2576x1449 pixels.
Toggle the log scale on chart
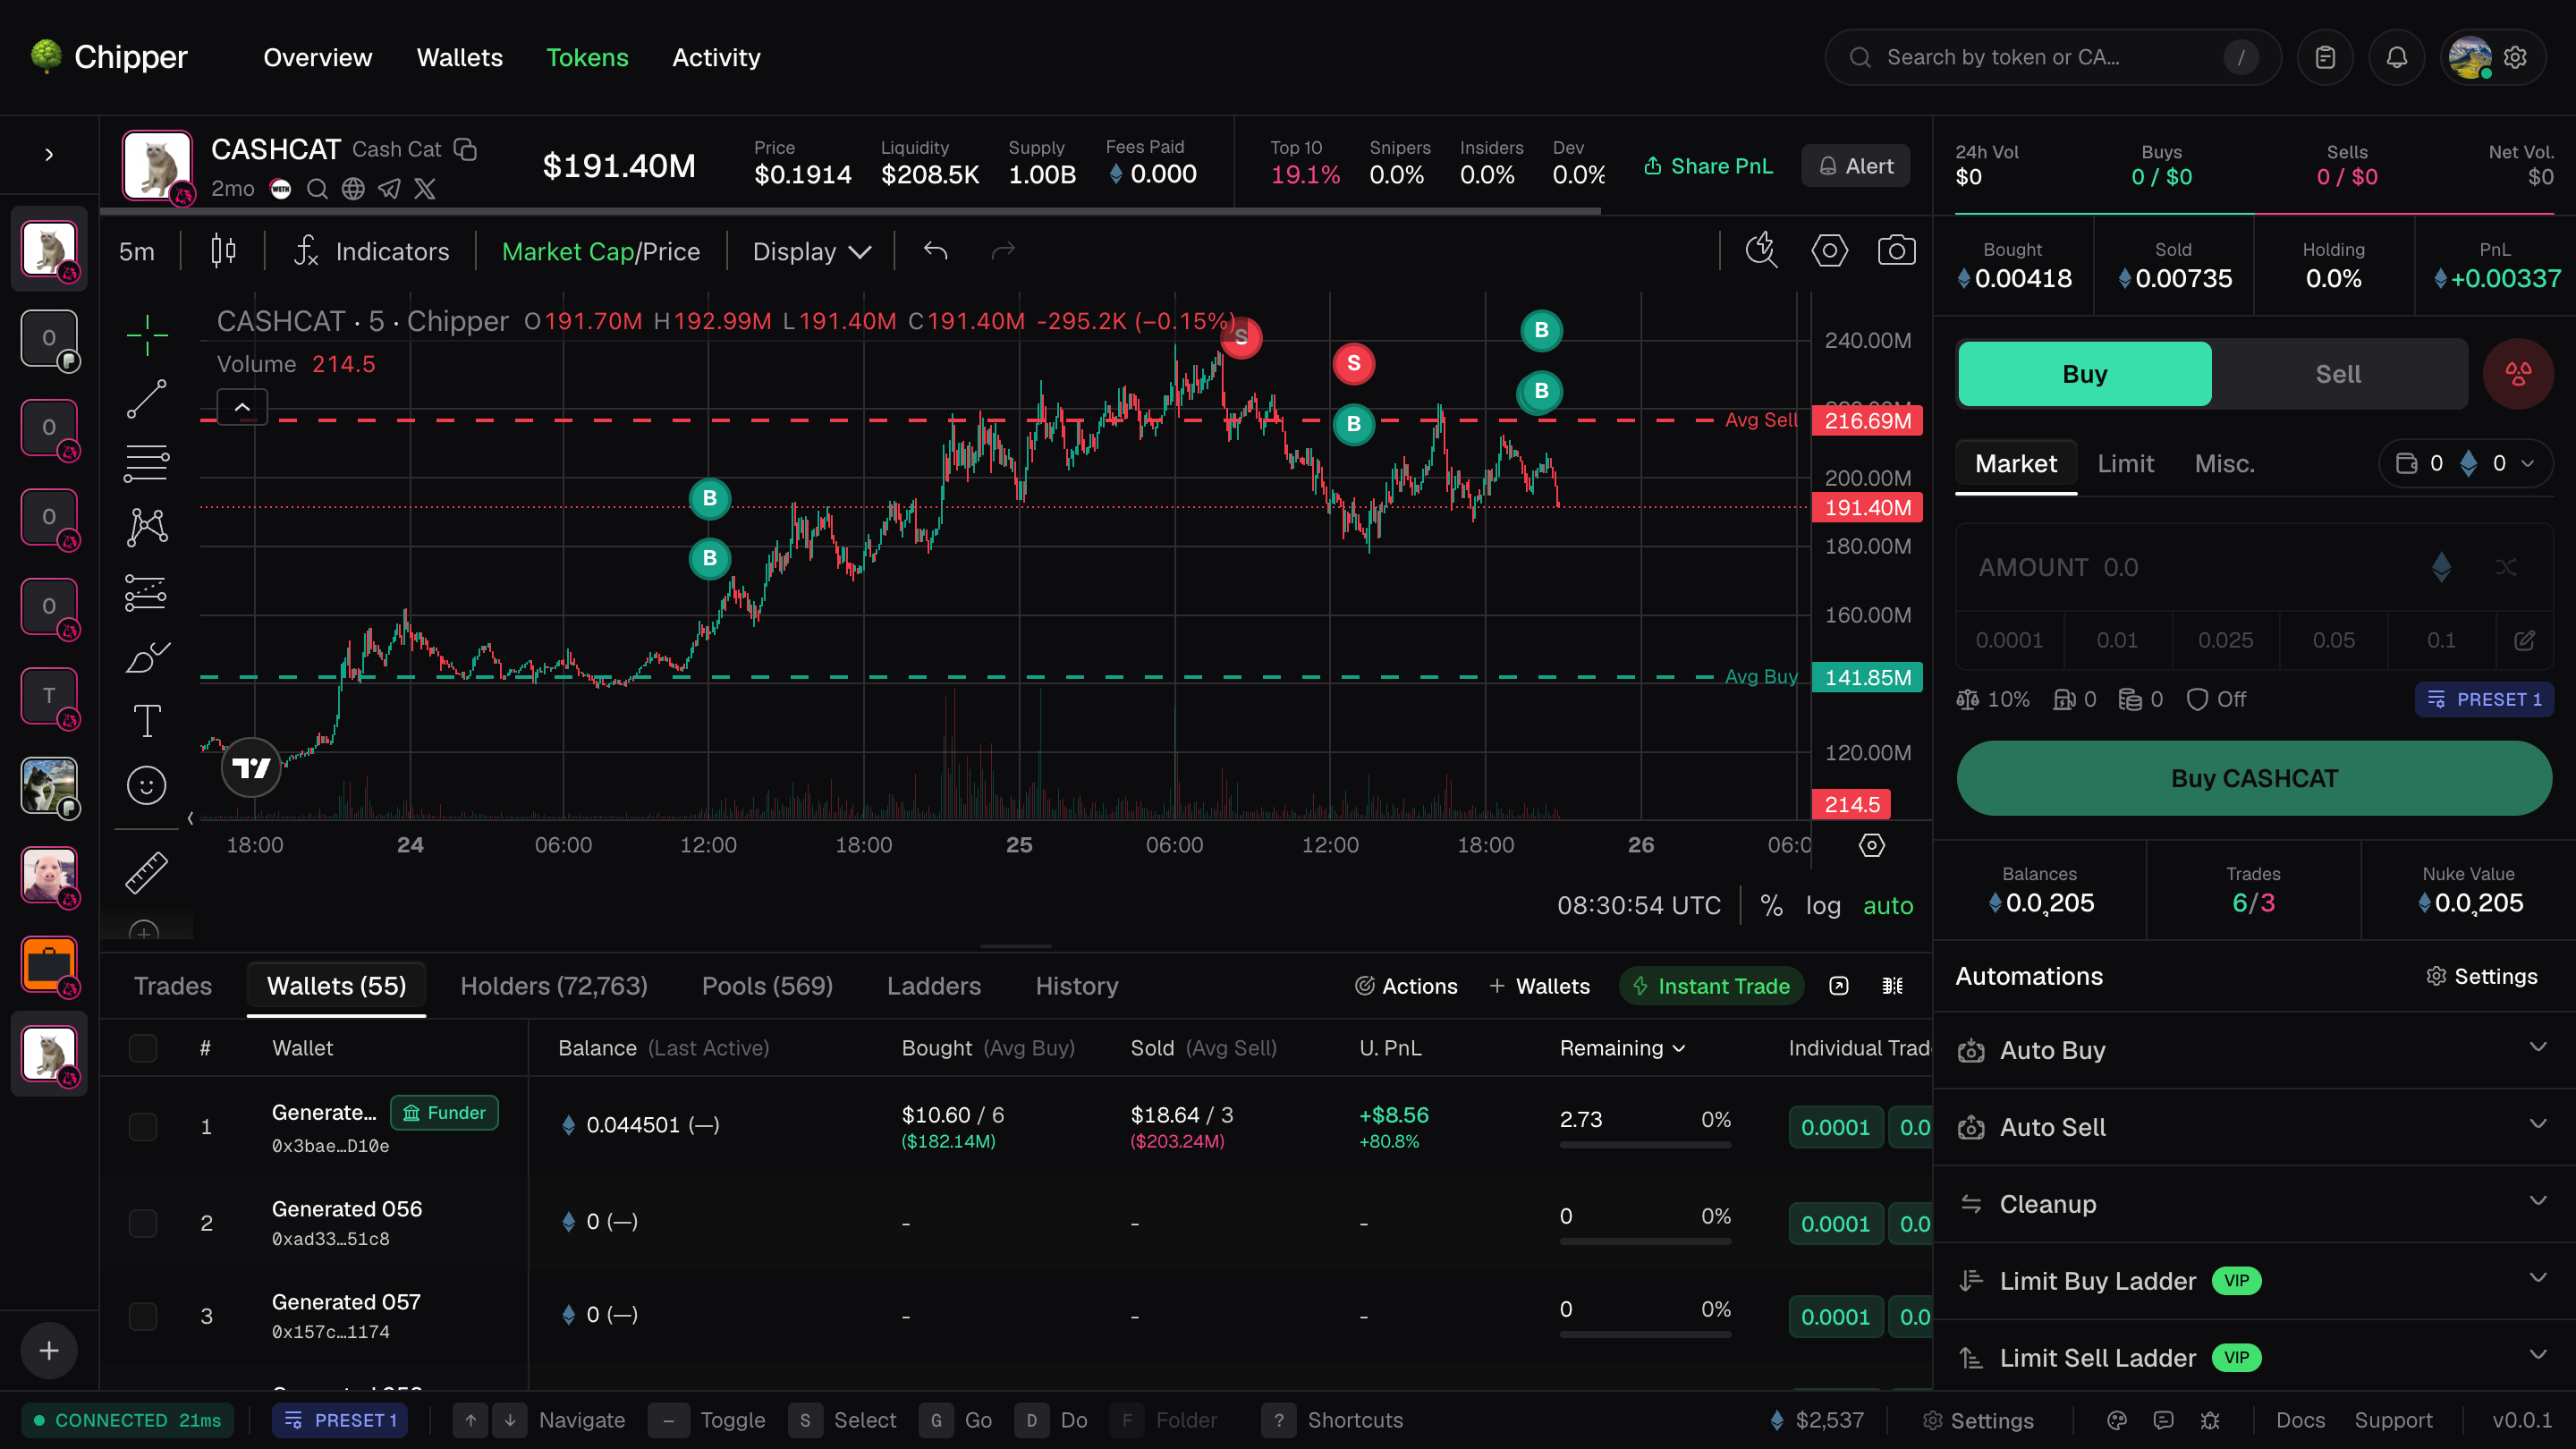coord(1823,906)
